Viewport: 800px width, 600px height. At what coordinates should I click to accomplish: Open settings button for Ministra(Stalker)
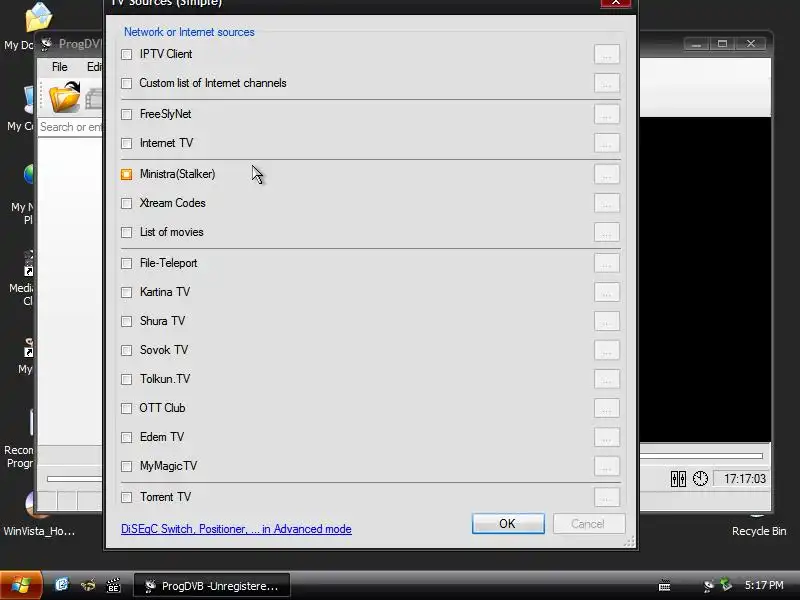pos(607,174)
